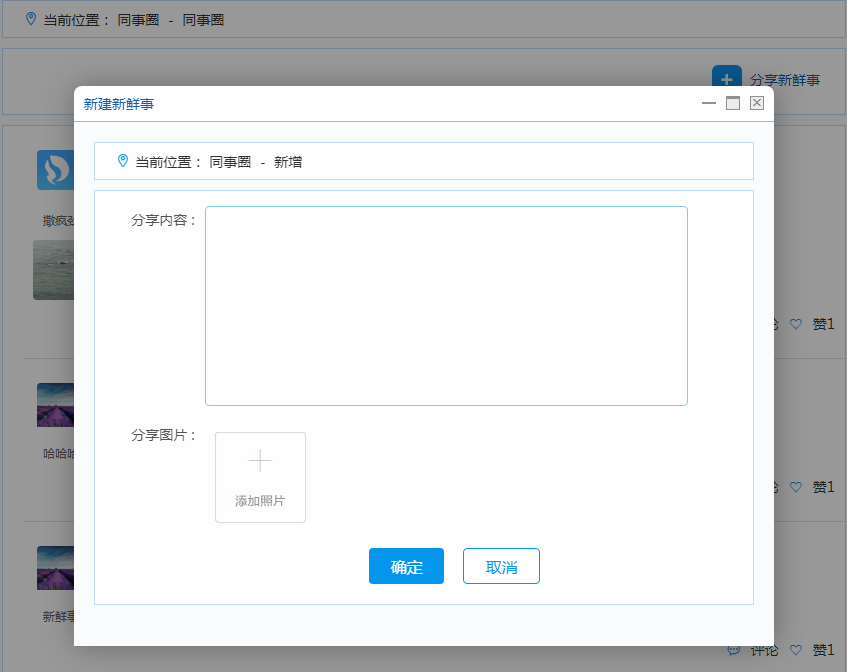The width and height of the screenshot is (847, 672).
Task: Click the blue avatar on the first post
Action: (54, 170)
